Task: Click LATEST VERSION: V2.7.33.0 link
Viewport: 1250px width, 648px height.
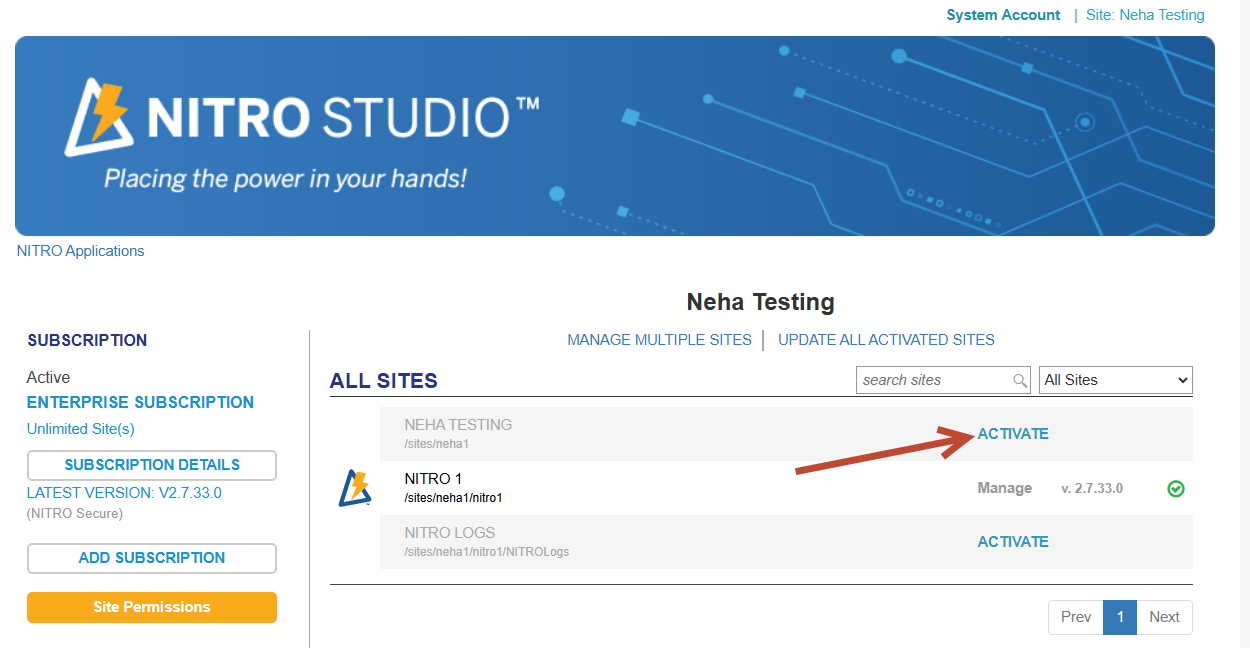Action: 124,493
